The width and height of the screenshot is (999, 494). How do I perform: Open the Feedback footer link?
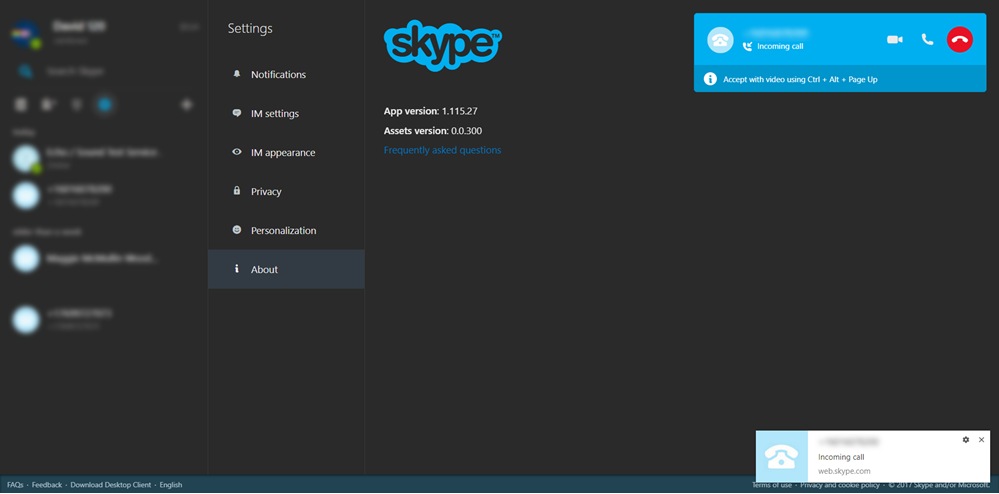[47, 485]
